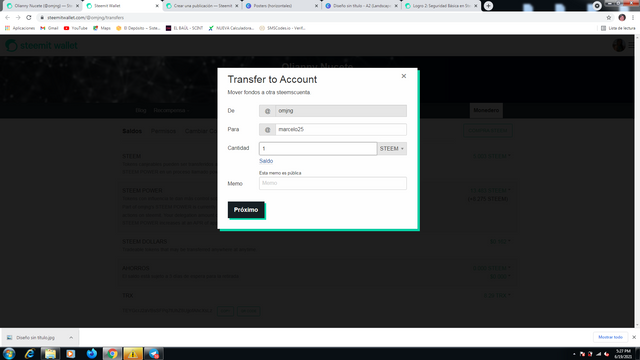Focus the Cantidad amount field
Screen dimensions: 640x360
(x=318, y=149)
